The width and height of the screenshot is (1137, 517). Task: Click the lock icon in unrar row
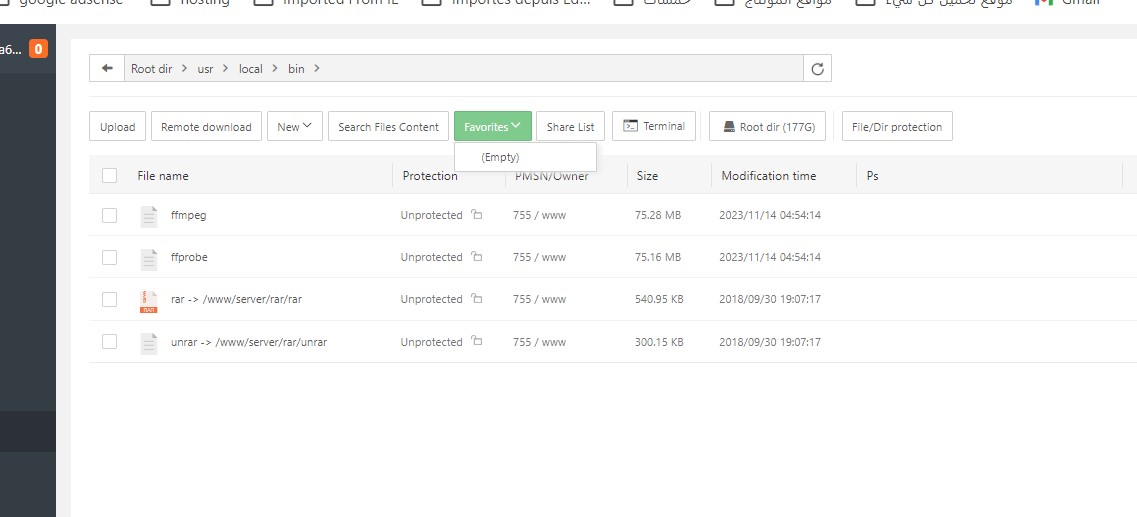point(476,342)
